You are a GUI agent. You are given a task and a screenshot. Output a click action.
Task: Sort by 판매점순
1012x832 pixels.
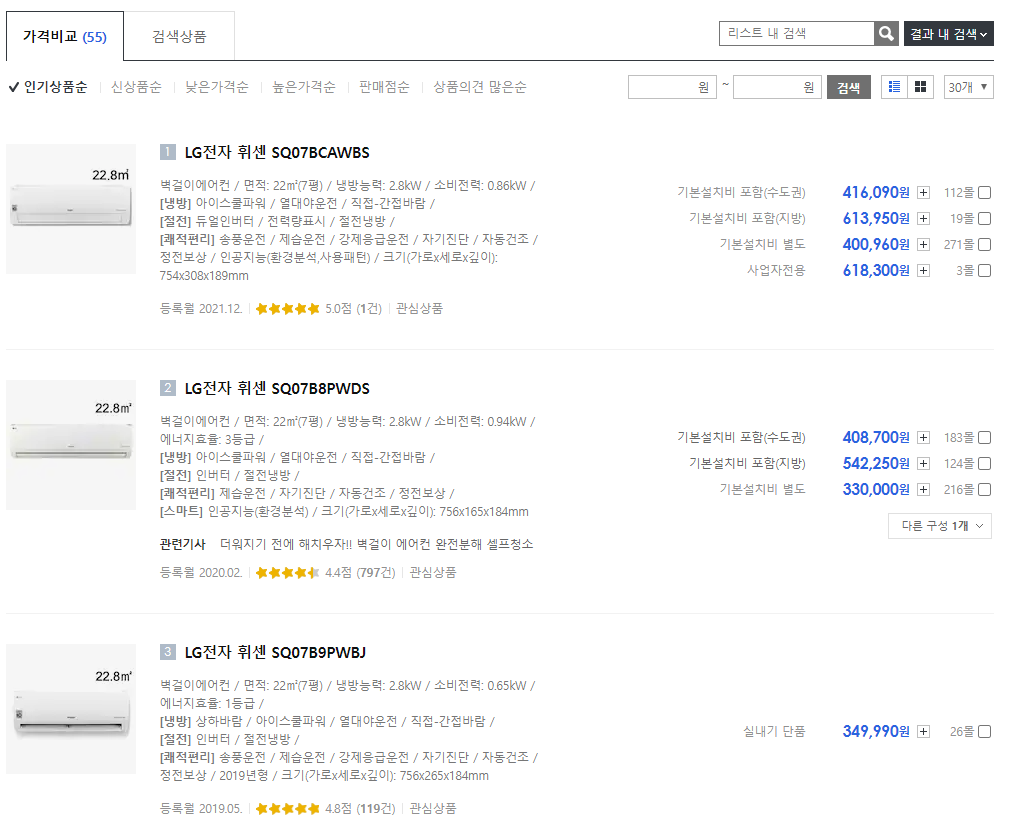coord(384,86)
